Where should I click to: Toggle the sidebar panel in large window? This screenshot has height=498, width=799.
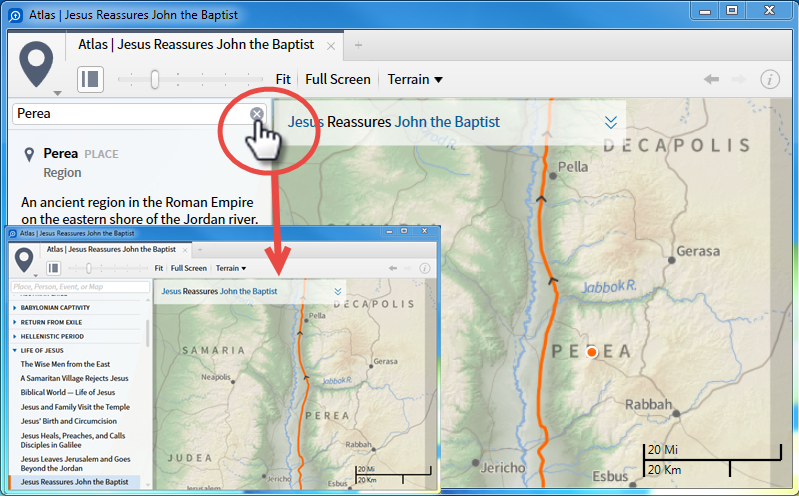pos(90,80)
